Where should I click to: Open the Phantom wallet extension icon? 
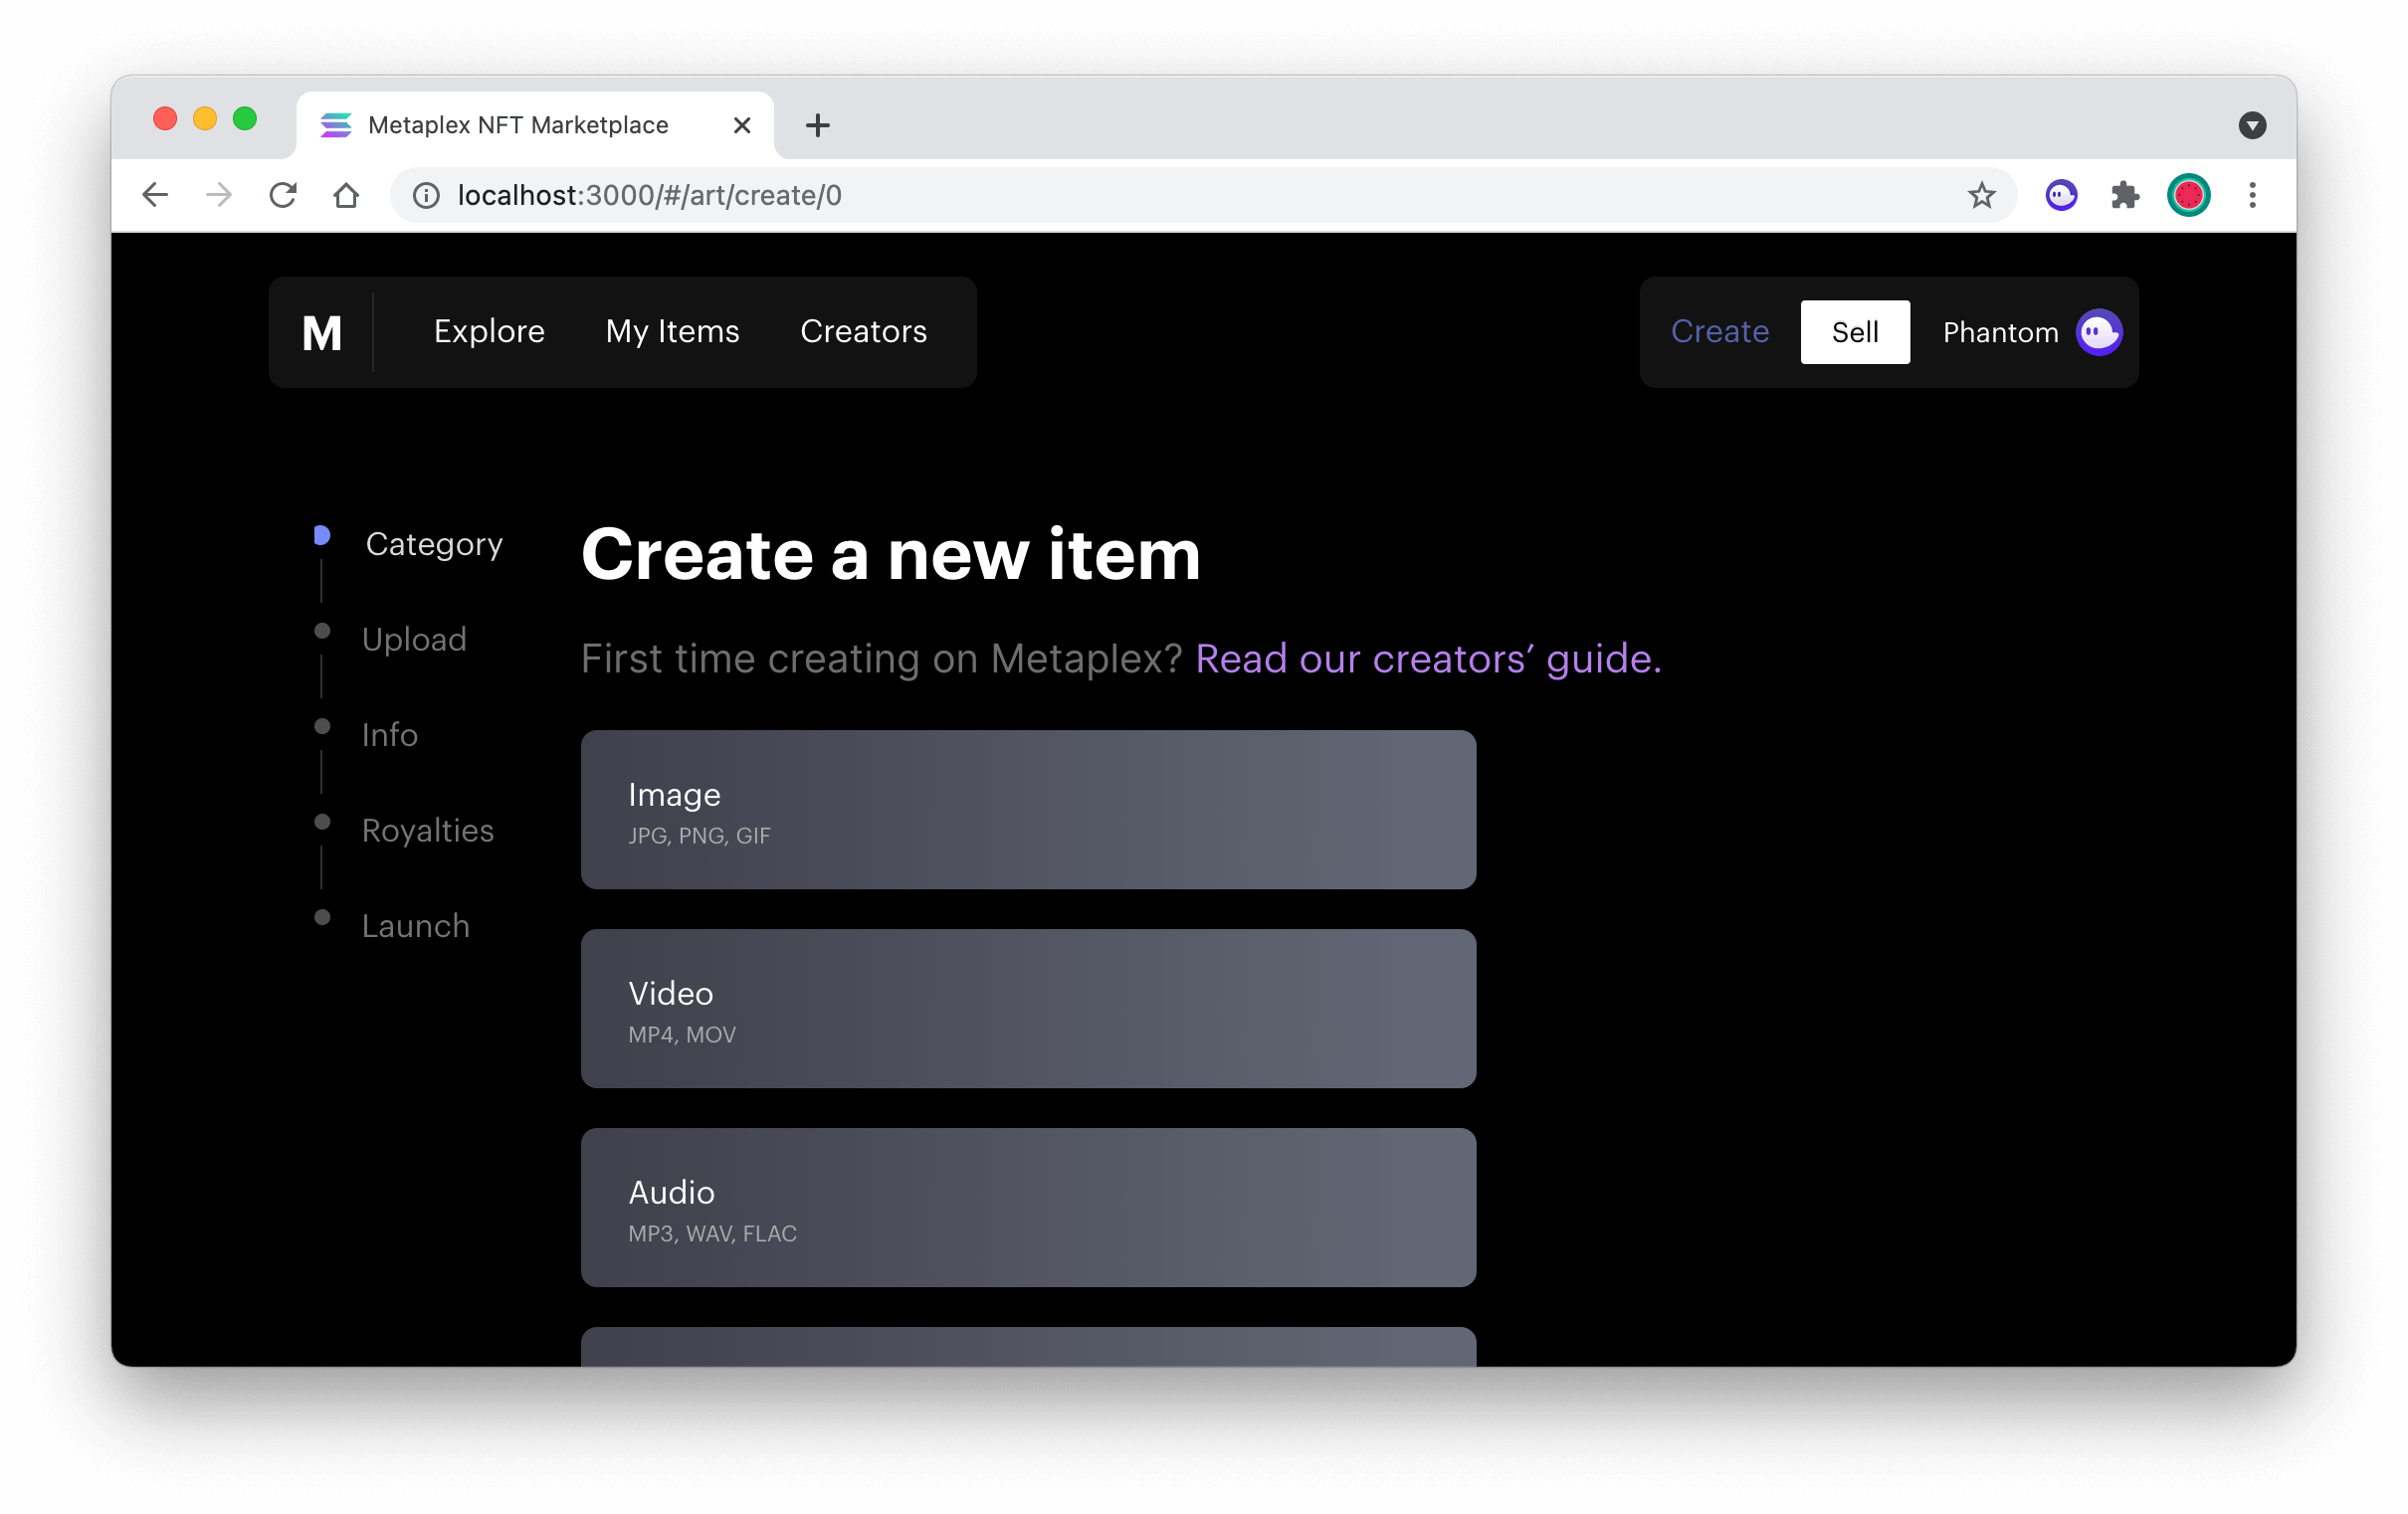pyautogui.click(x=2061, y=195)
